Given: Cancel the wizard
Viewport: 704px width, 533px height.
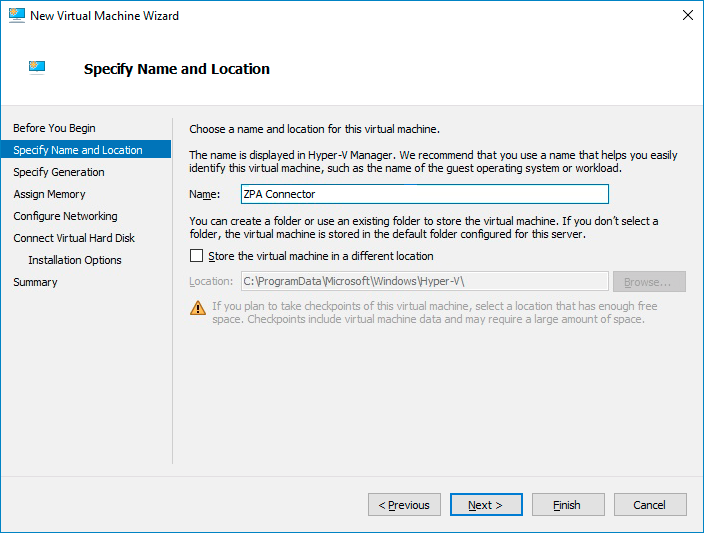Looking at the screenshot, I should point(650,505).
